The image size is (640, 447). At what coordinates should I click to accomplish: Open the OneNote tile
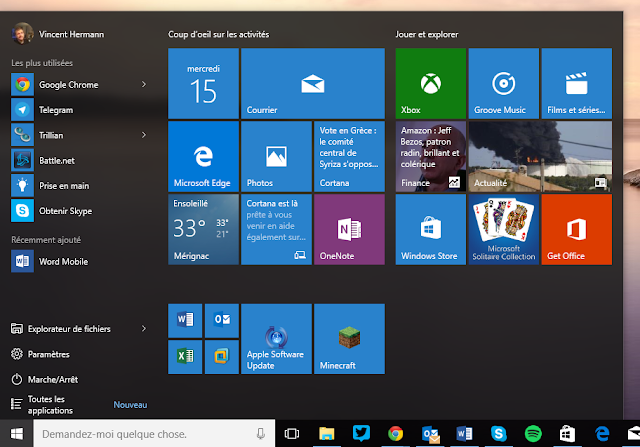(349, 229)
